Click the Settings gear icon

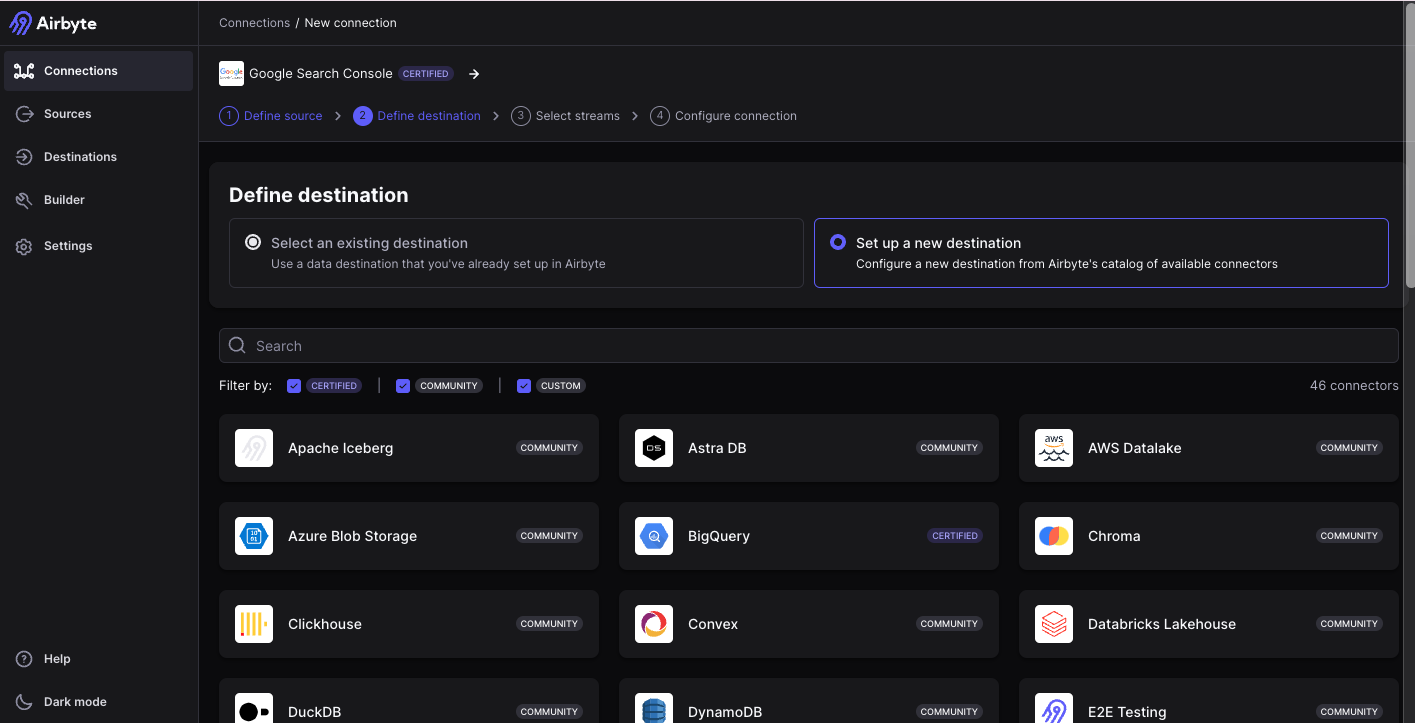tap(24, 246)
